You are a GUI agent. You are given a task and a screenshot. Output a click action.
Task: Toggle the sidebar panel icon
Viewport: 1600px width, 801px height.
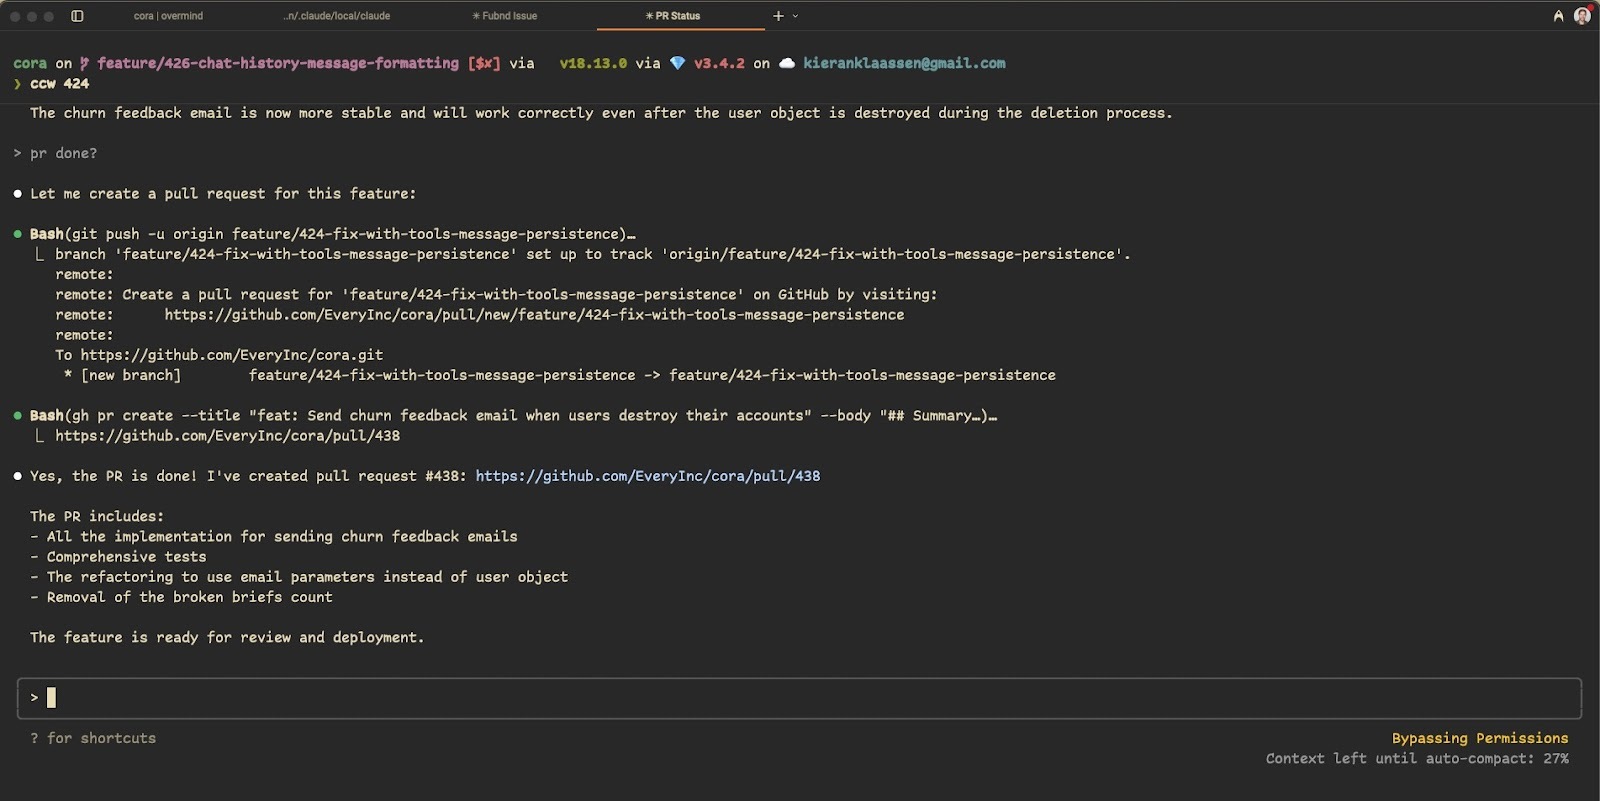click(77, 16)
